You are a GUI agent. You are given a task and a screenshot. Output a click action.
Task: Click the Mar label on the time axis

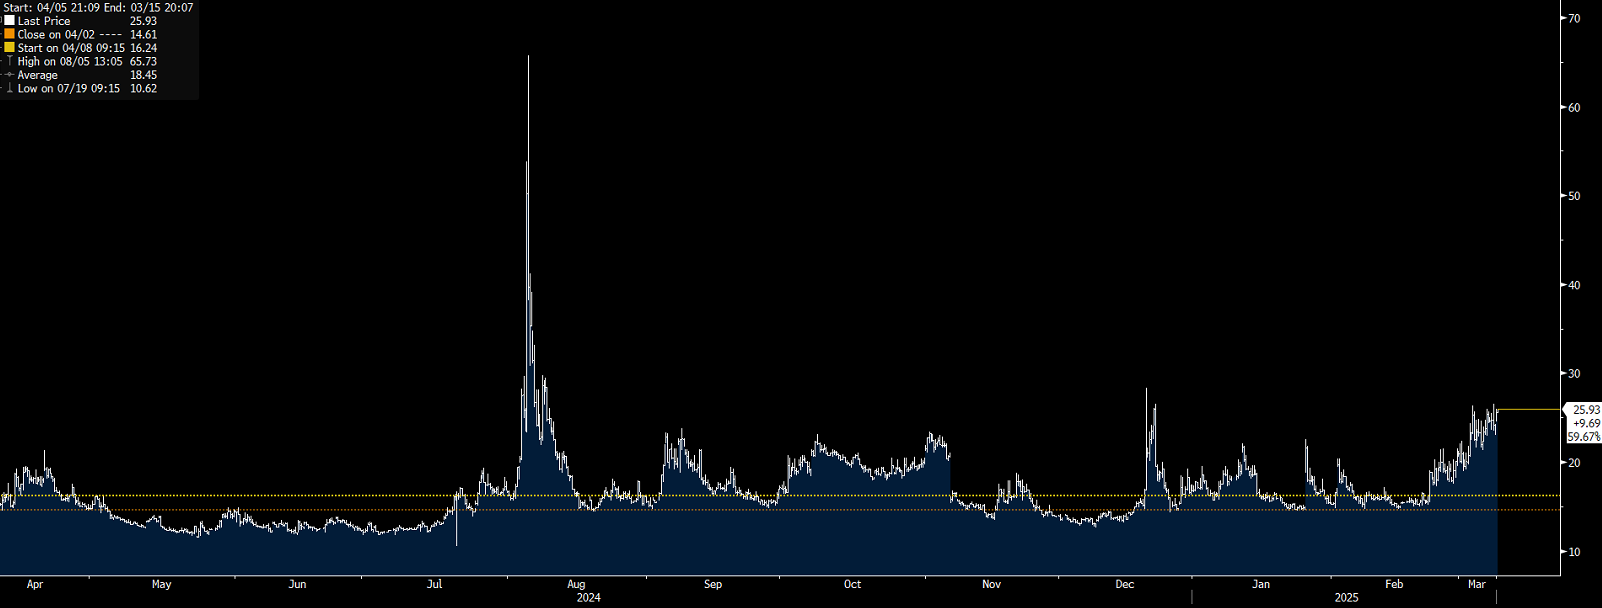[1476, 584]
